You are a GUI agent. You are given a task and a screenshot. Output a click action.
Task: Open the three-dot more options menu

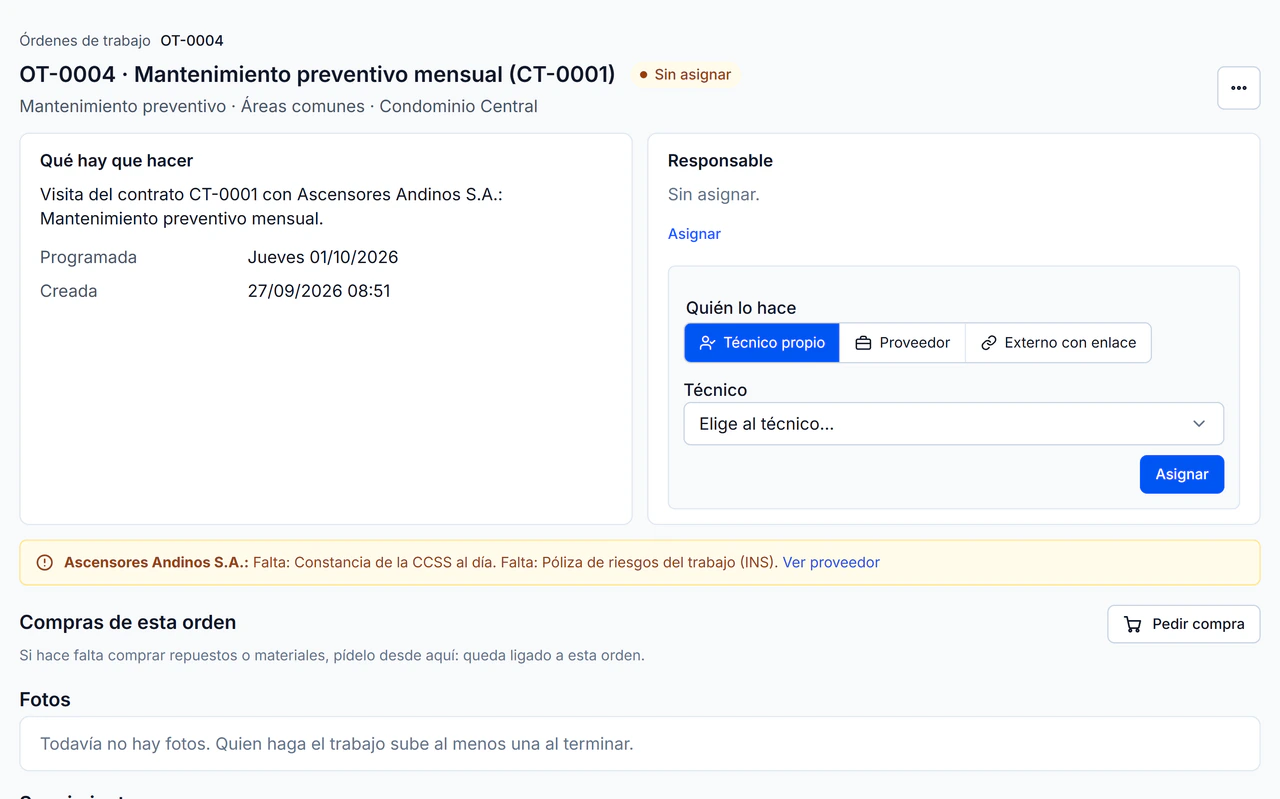pyautogui.click(x=1238, y=88)
